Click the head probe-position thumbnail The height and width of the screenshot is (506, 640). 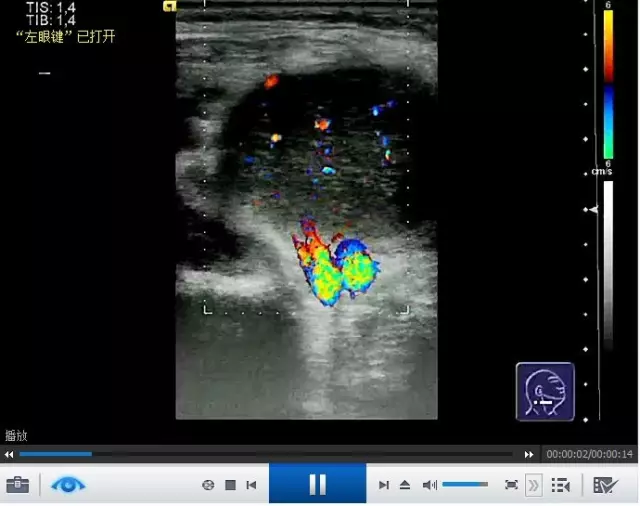tap(545, 391)
